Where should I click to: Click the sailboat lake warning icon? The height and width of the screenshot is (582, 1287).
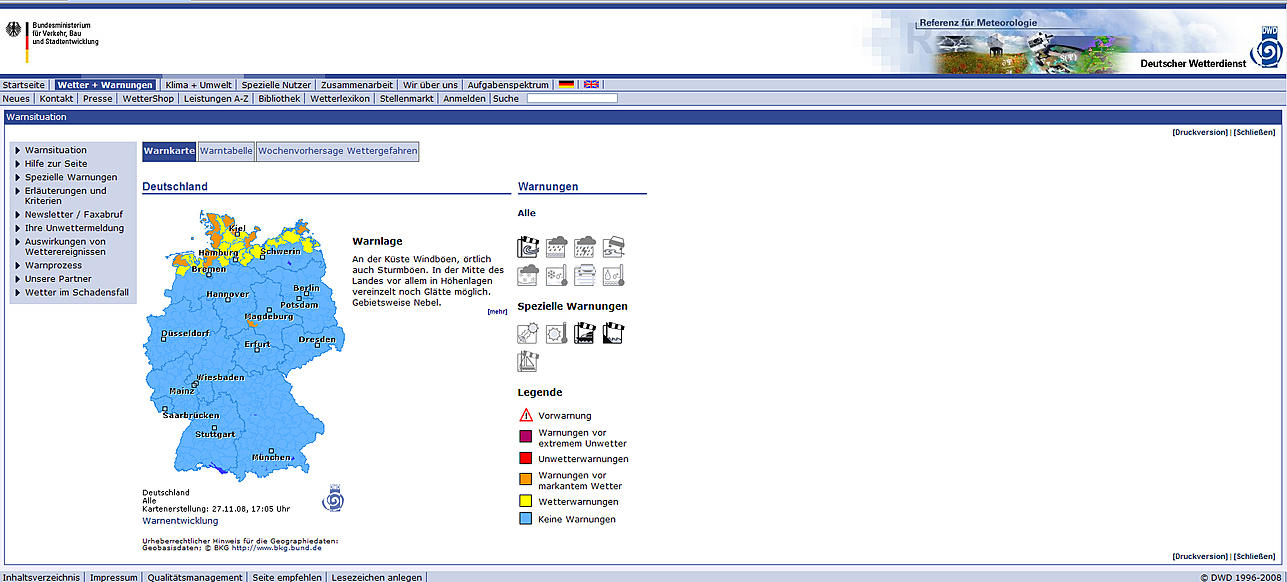pos(528,362)
